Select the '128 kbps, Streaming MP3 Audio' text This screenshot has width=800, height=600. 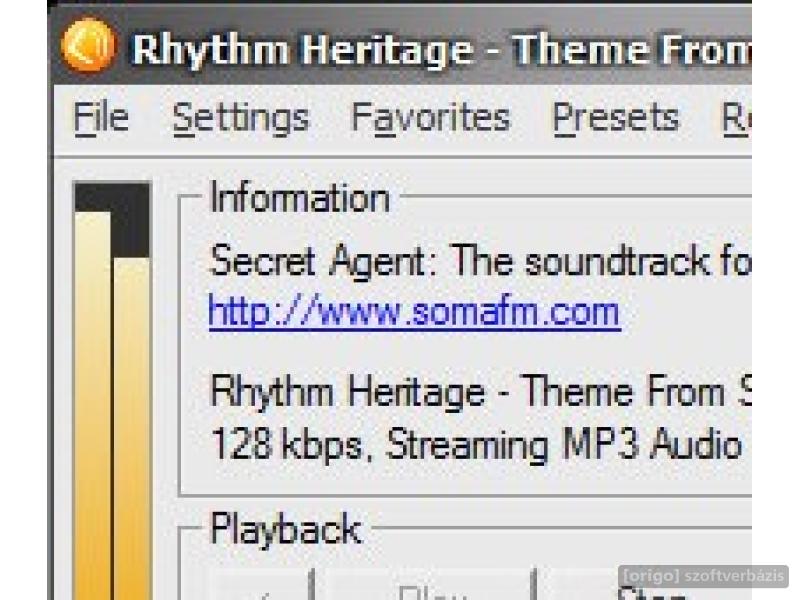(476, 444)
